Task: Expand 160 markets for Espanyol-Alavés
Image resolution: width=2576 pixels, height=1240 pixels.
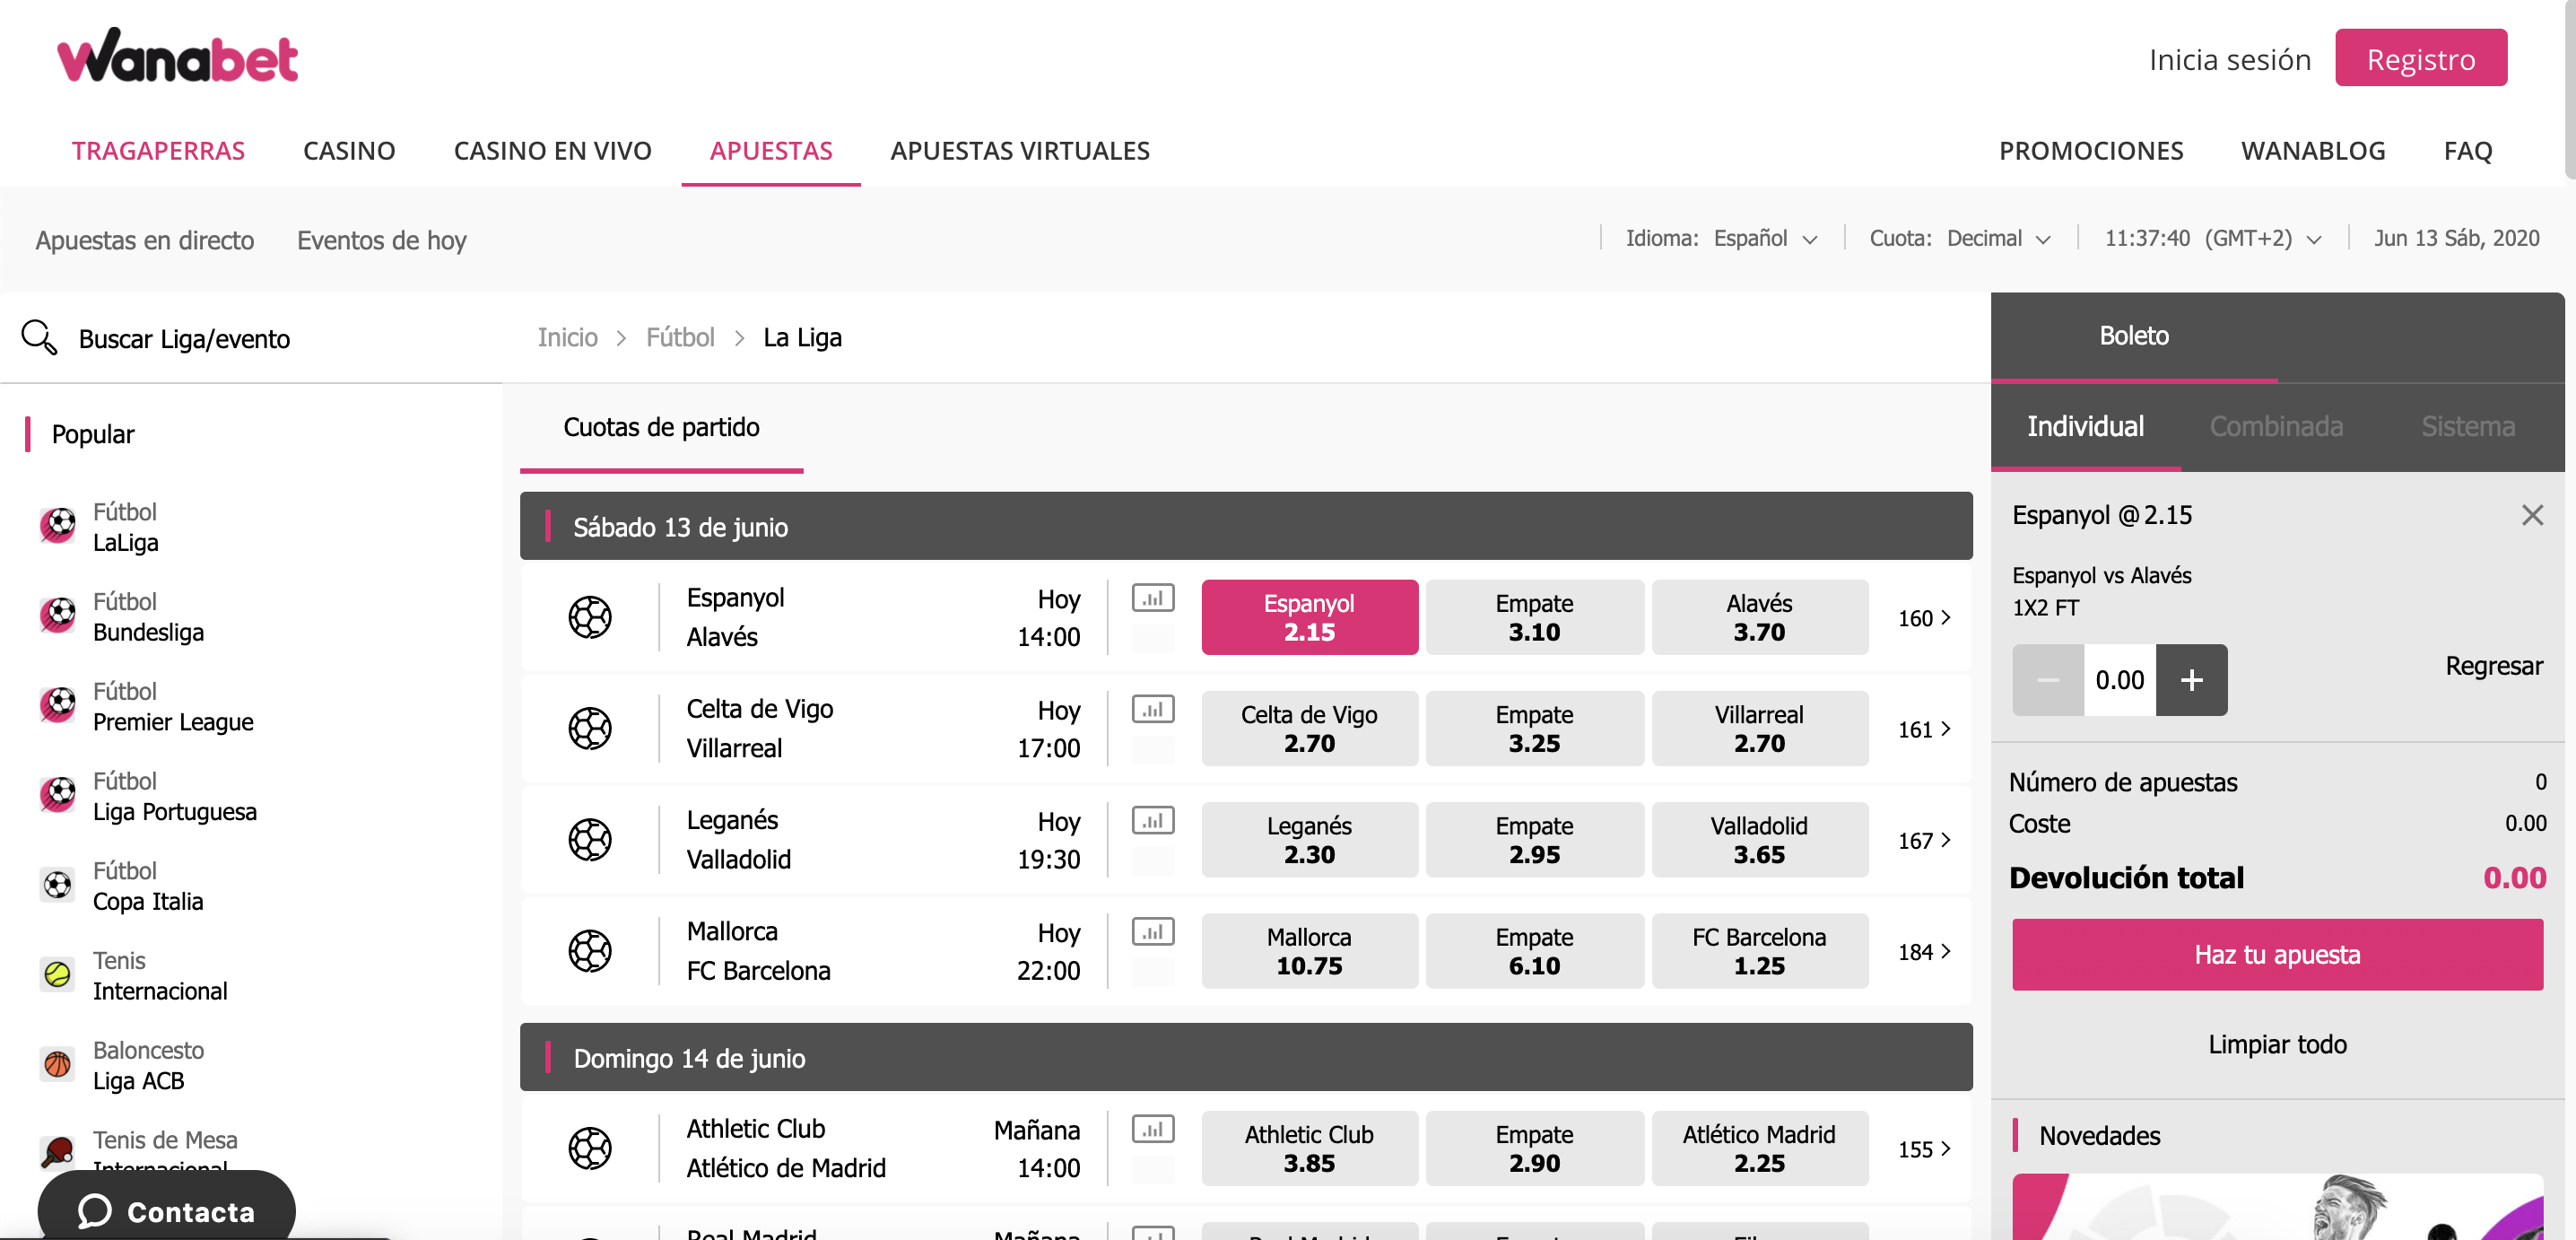Action: (1924, 618)
